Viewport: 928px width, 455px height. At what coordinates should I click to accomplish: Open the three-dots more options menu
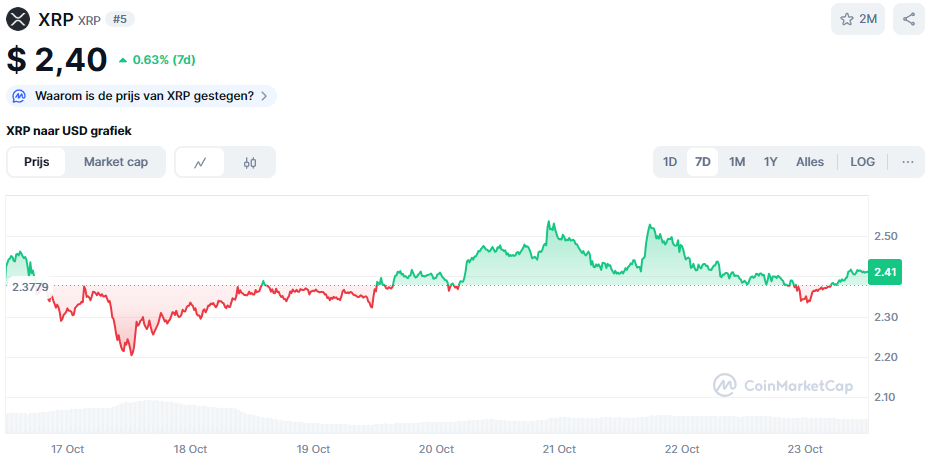pyautogui.click(x=908, y=162)
